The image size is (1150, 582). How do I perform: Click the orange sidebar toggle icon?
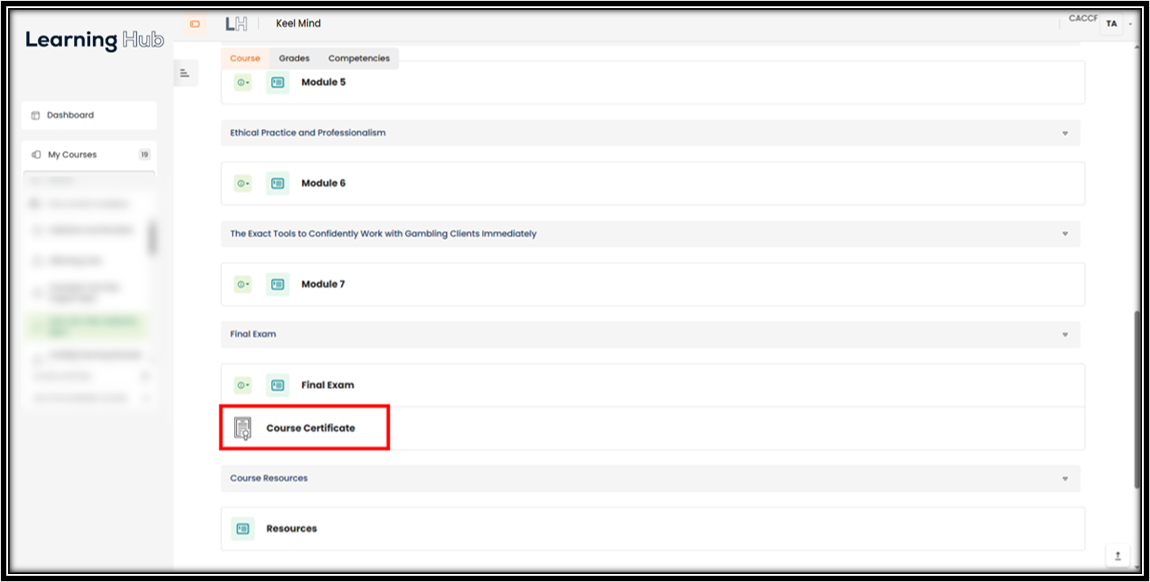coord(194,23)
